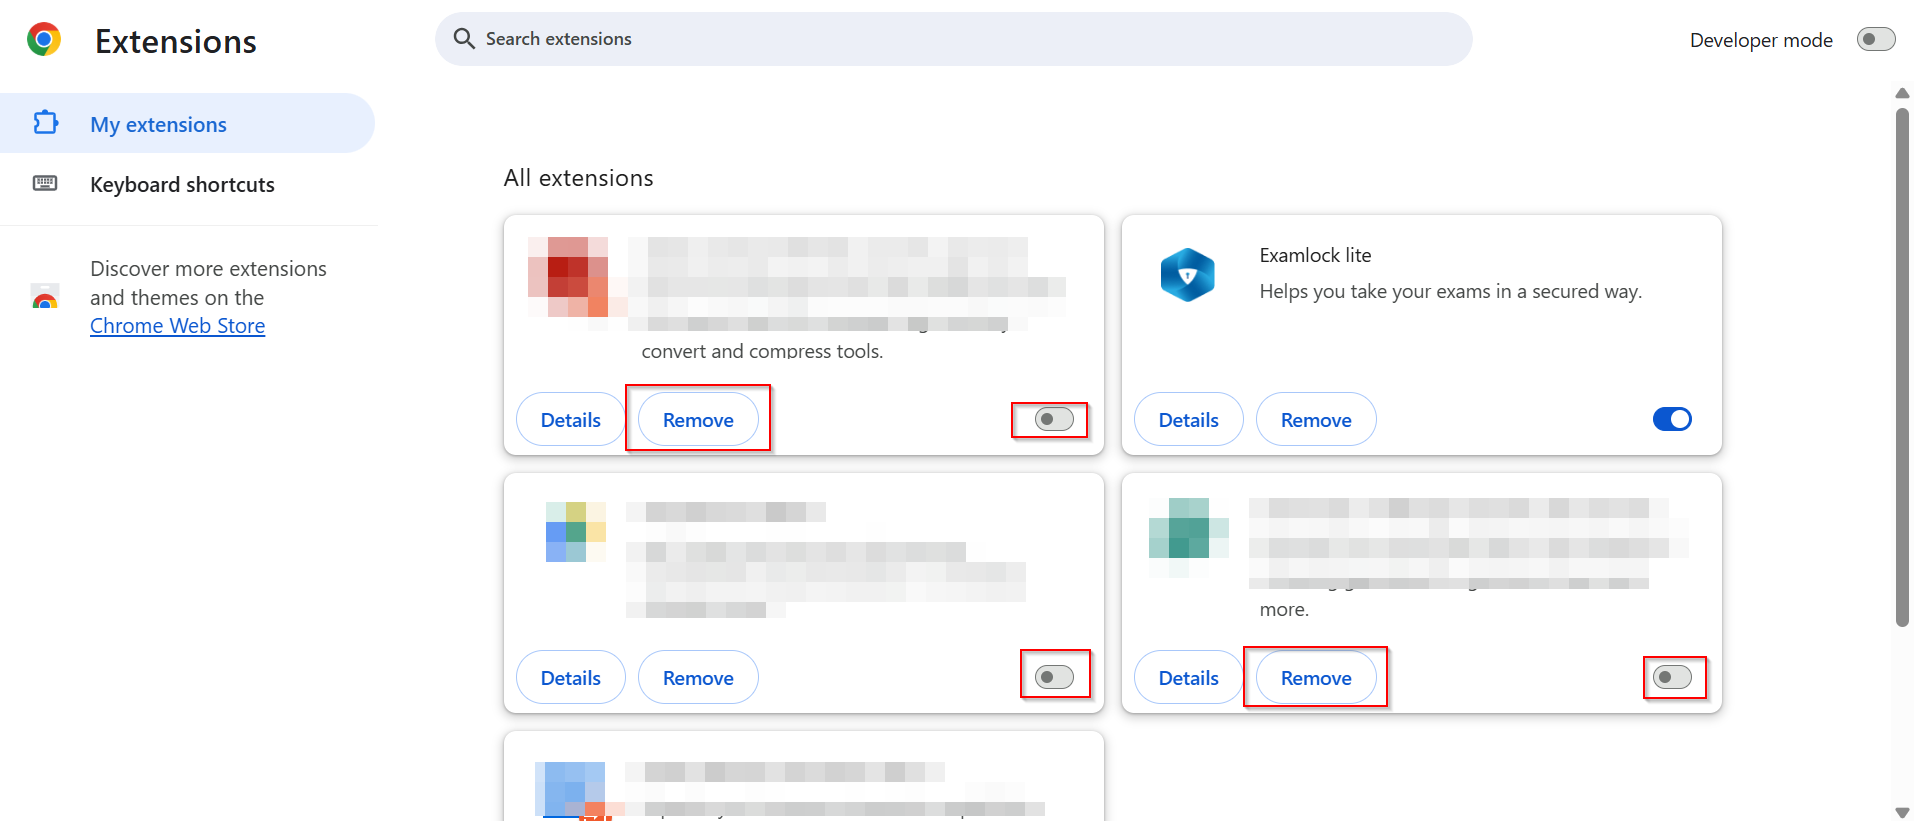This screenshot has width=1914, height=821.
Task: Click the convert and compress tools text
Action: 762,351
